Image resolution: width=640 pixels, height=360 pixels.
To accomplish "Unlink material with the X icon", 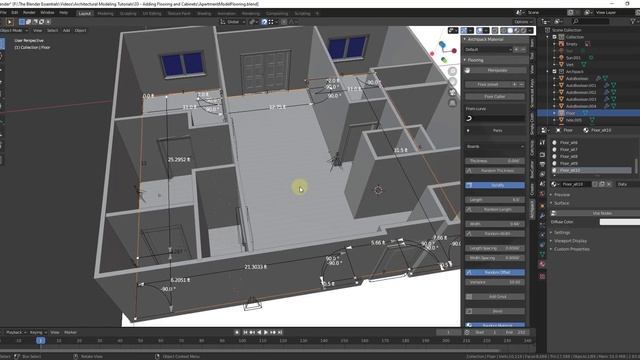I will 609,184.
